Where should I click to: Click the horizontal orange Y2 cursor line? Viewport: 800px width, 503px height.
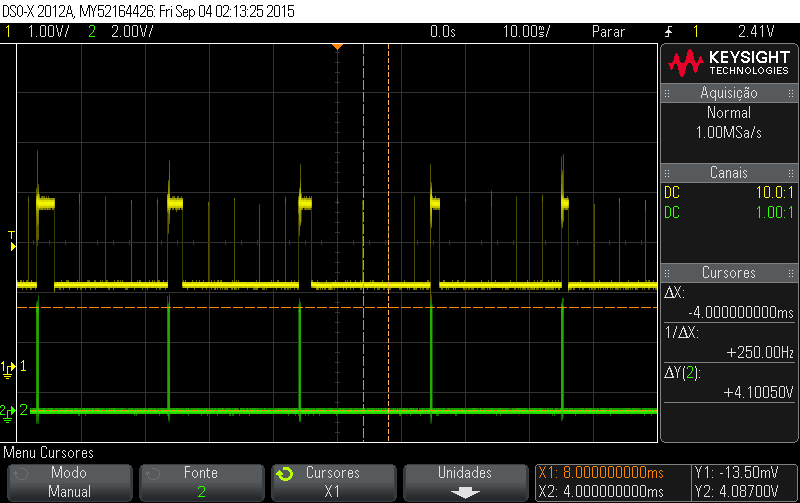pyautogui.click(x=337, y=308)
